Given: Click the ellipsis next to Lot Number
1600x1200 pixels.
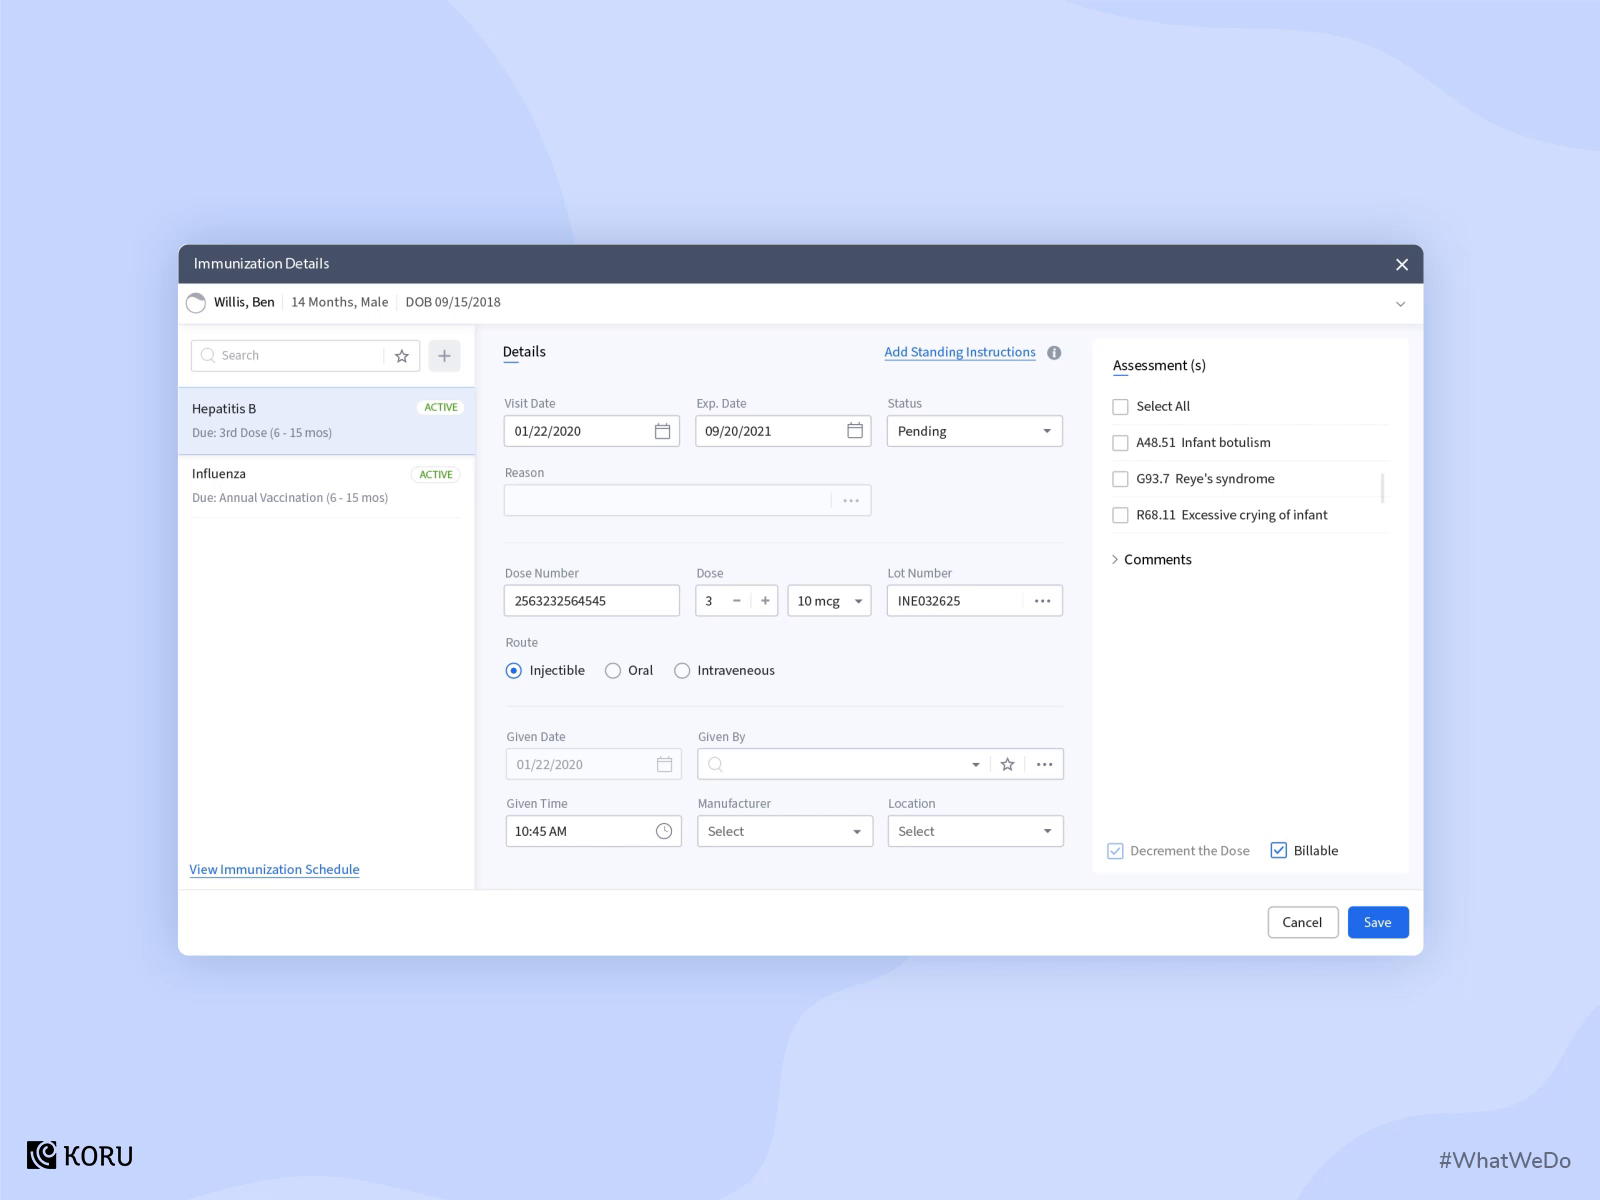Looking at the screenshot, I should [x=1042, y=600].
